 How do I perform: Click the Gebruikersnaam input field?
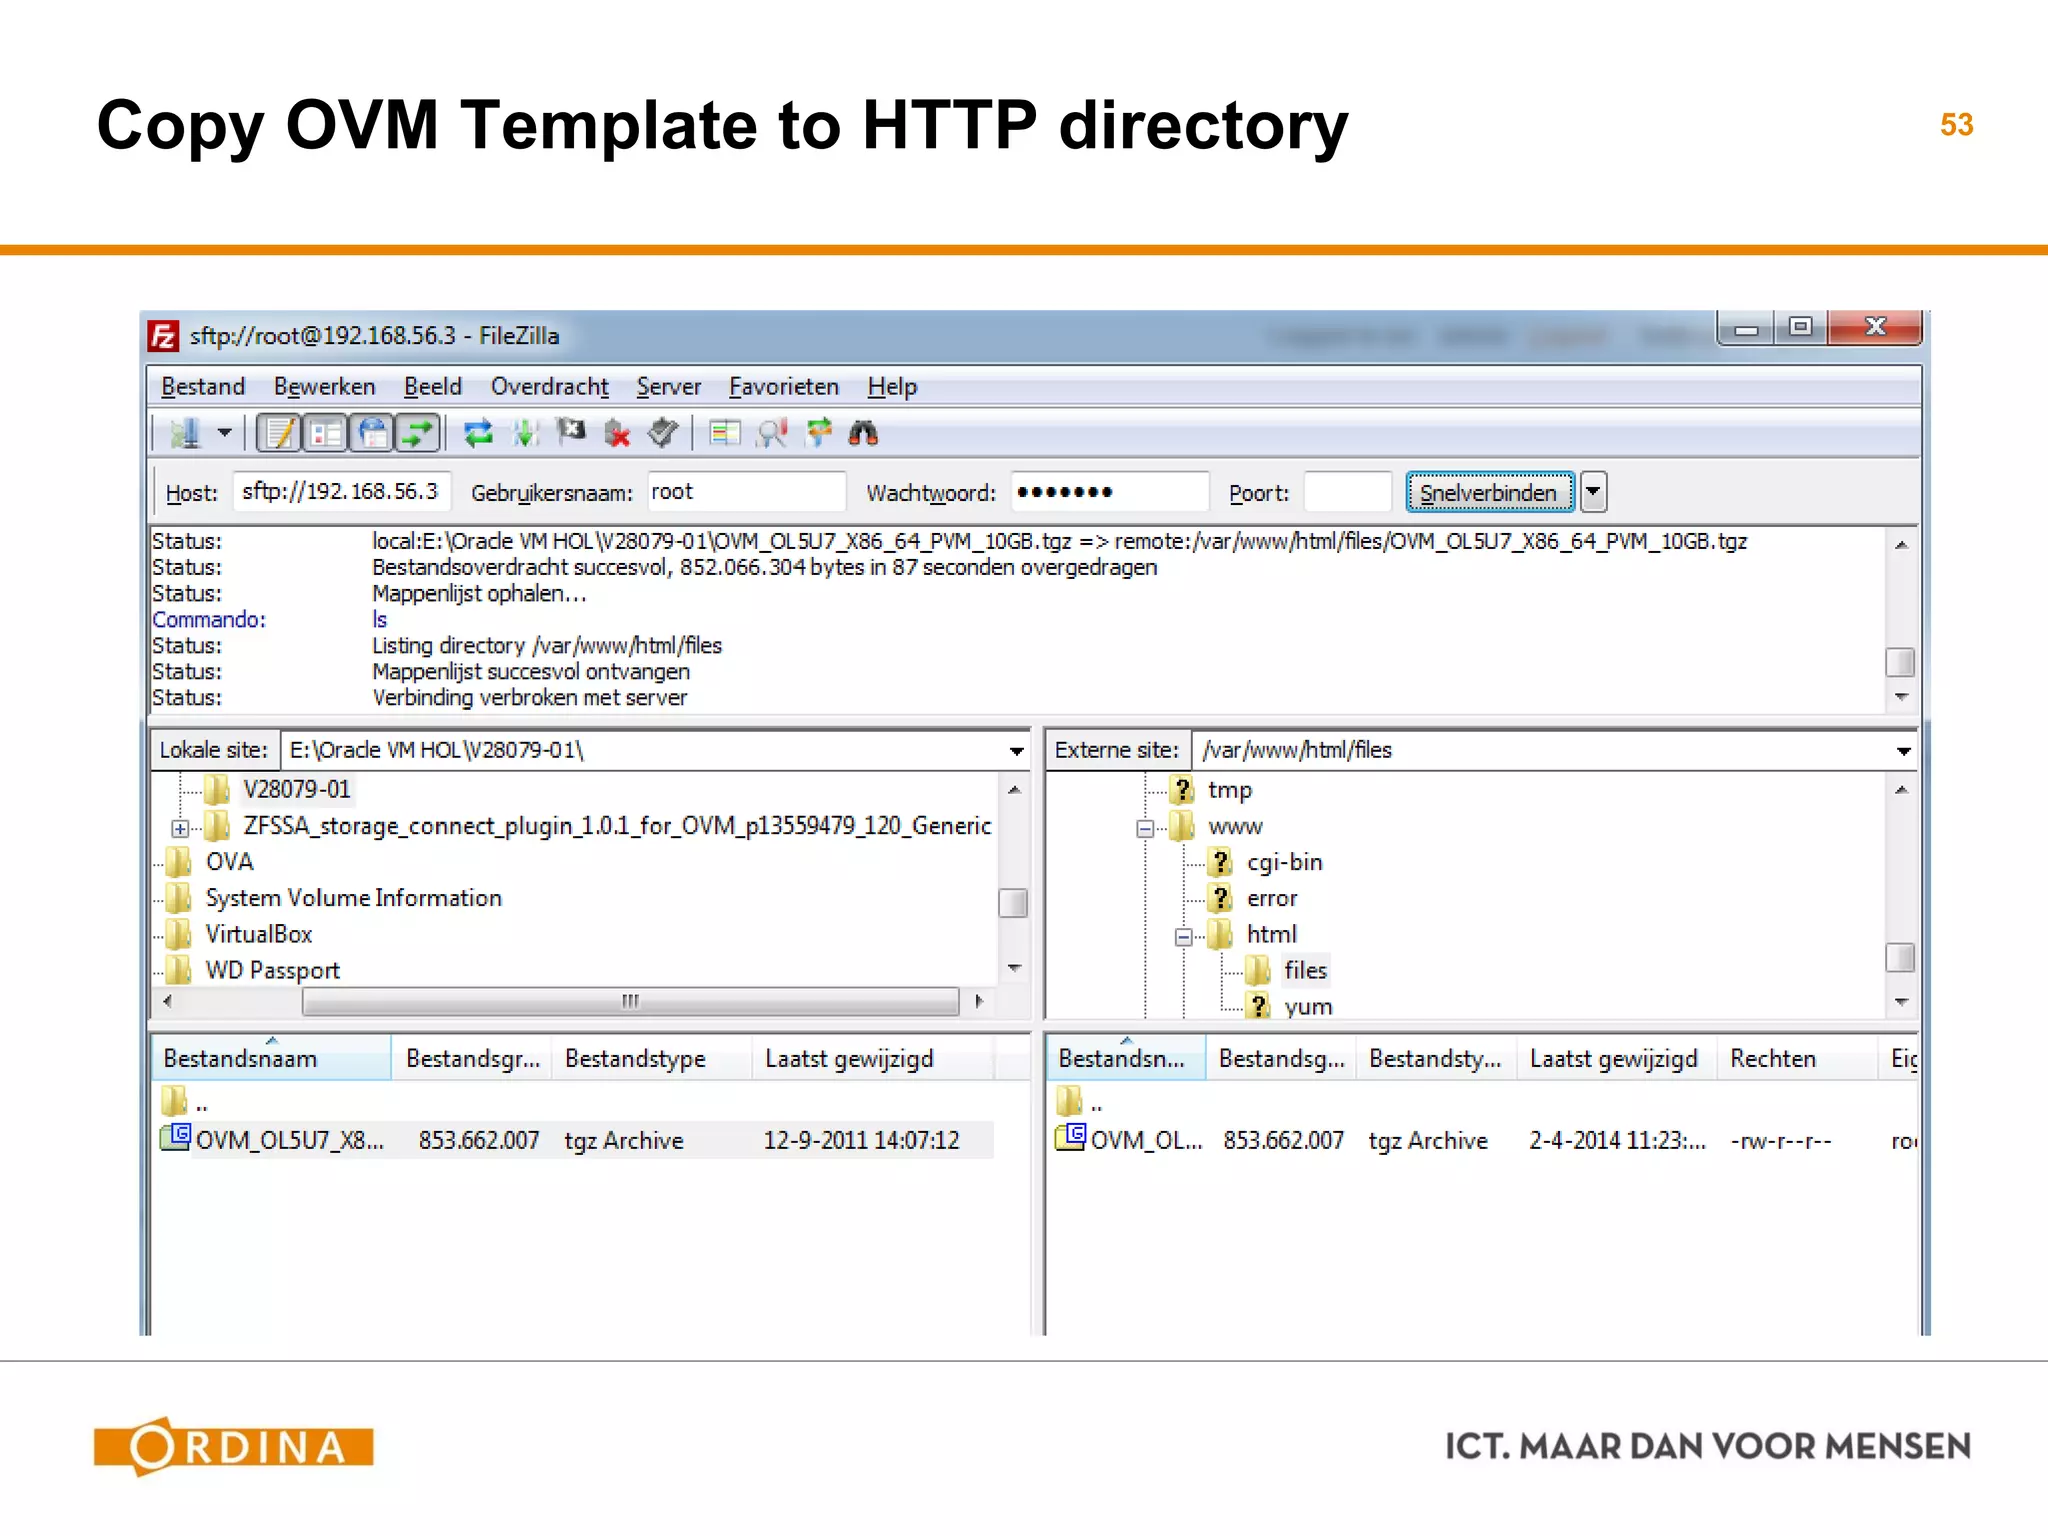tap(746, 492)
